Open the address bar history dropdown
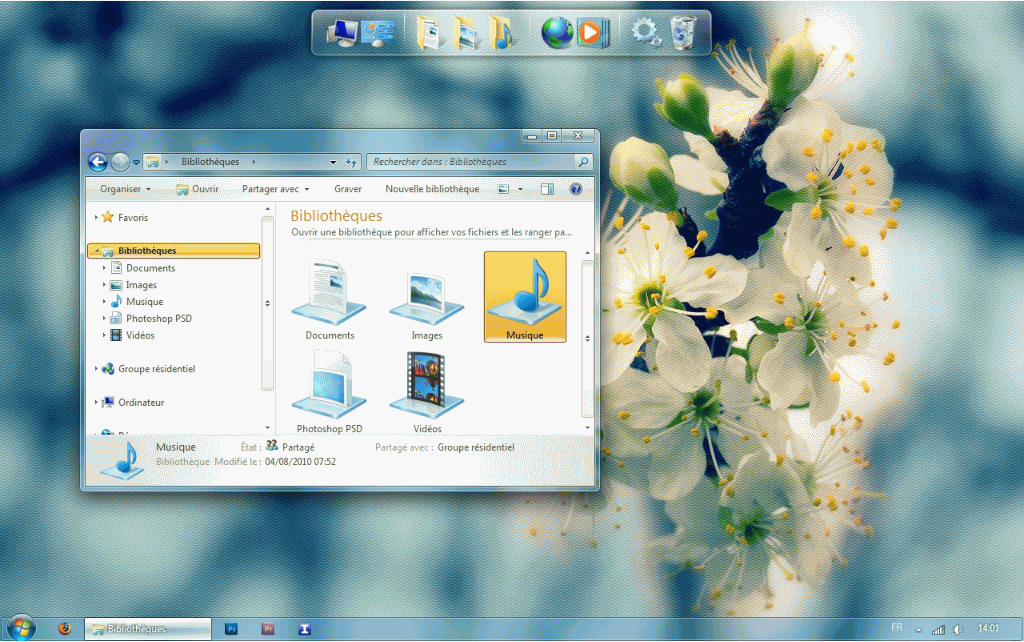Viewport: 1024px width, 642px height. pos(333,162)
